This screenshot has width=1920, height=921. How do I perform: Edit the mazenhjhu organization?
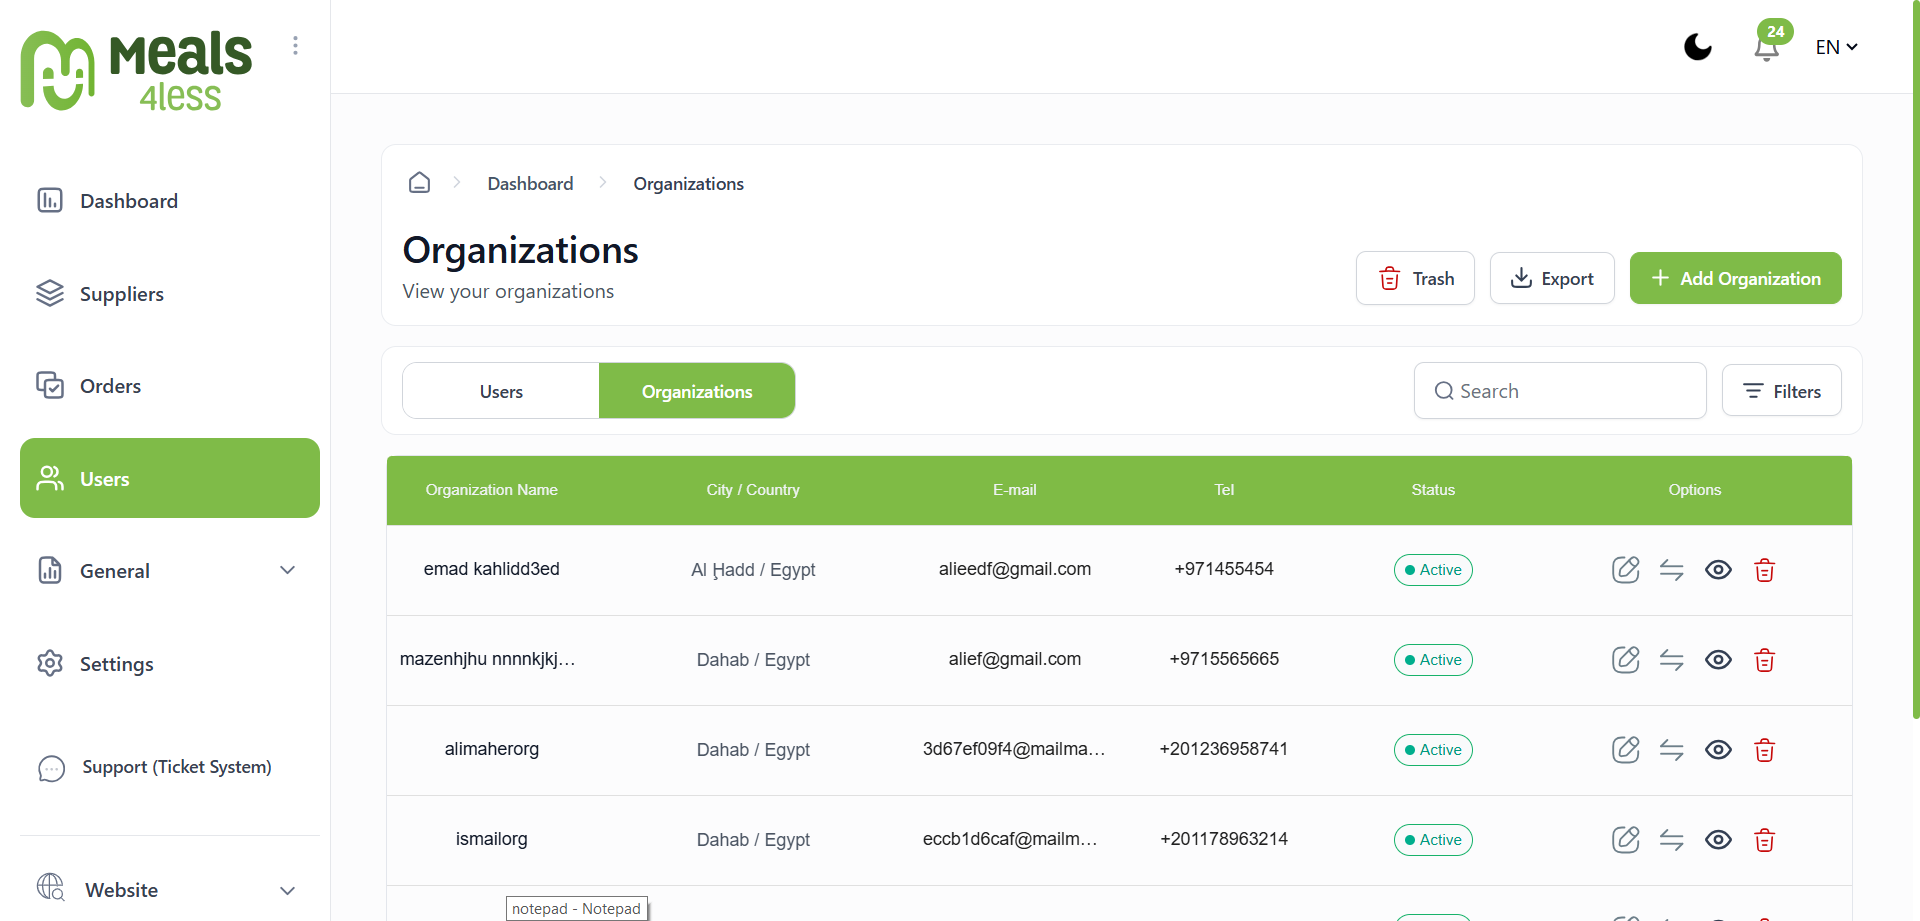pos(1626,660)
